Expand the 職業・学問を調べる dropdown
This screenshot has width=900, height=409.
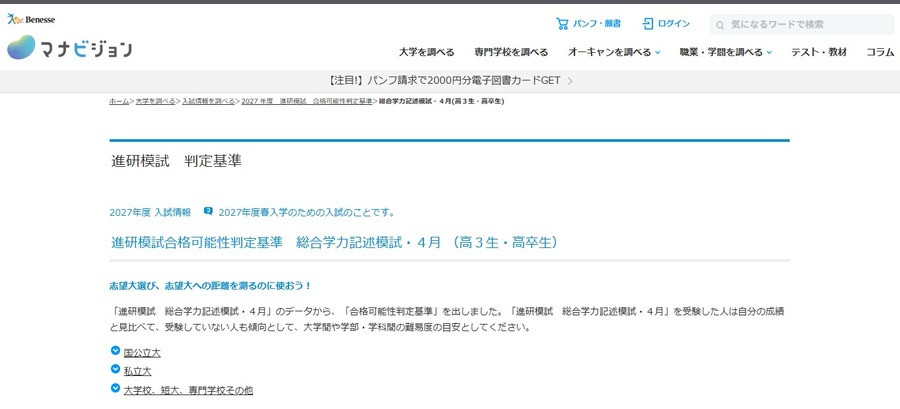click(726, 52)
